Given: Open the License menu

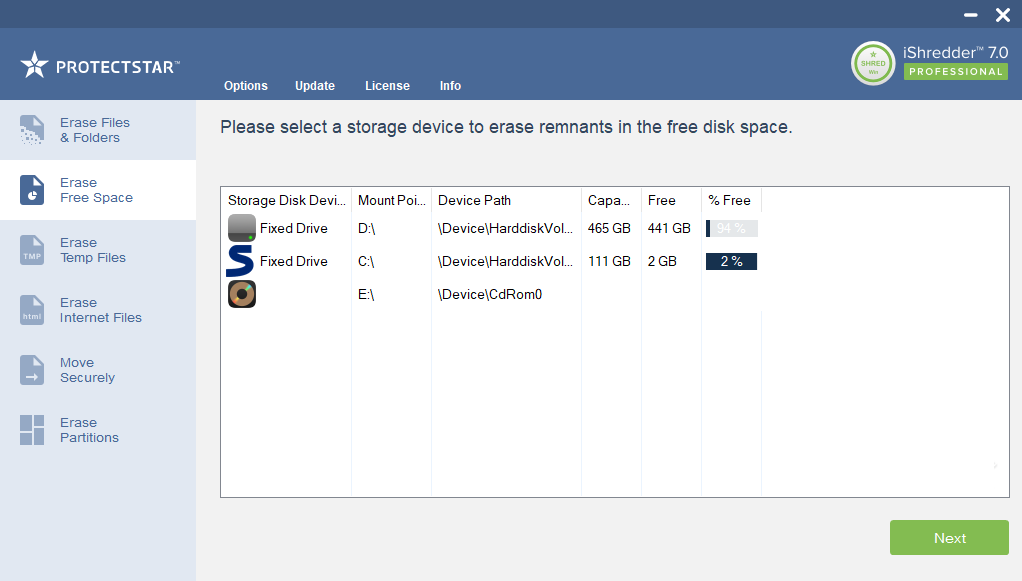Looking at the screenshot, I should (x=387, y=86).
